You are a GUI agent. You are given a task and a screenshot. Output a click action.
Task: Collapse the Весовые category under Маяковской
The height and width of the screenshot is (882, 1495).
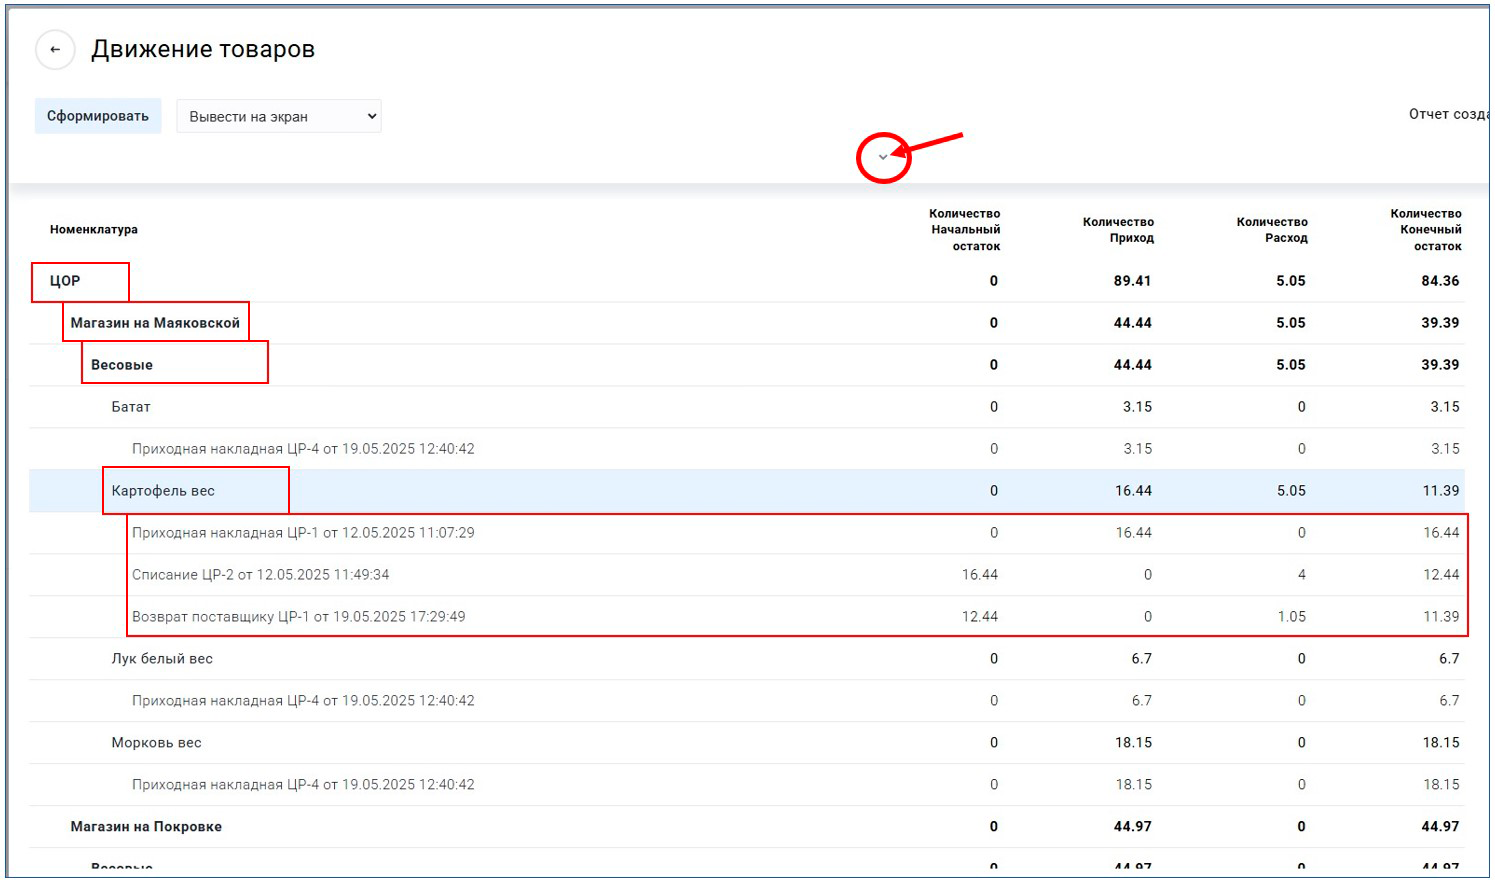click(122, 365)
